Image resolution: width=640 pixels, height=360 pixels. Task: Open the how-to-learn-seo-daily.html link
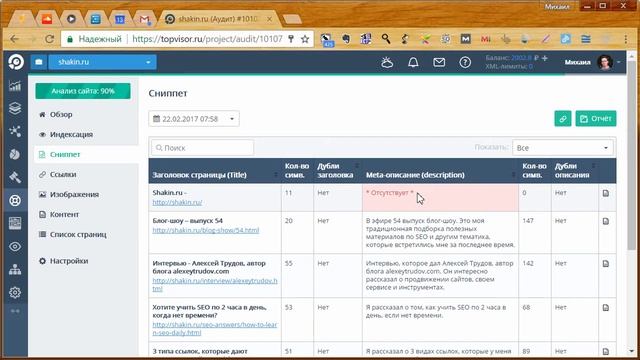tap(215, 329)
